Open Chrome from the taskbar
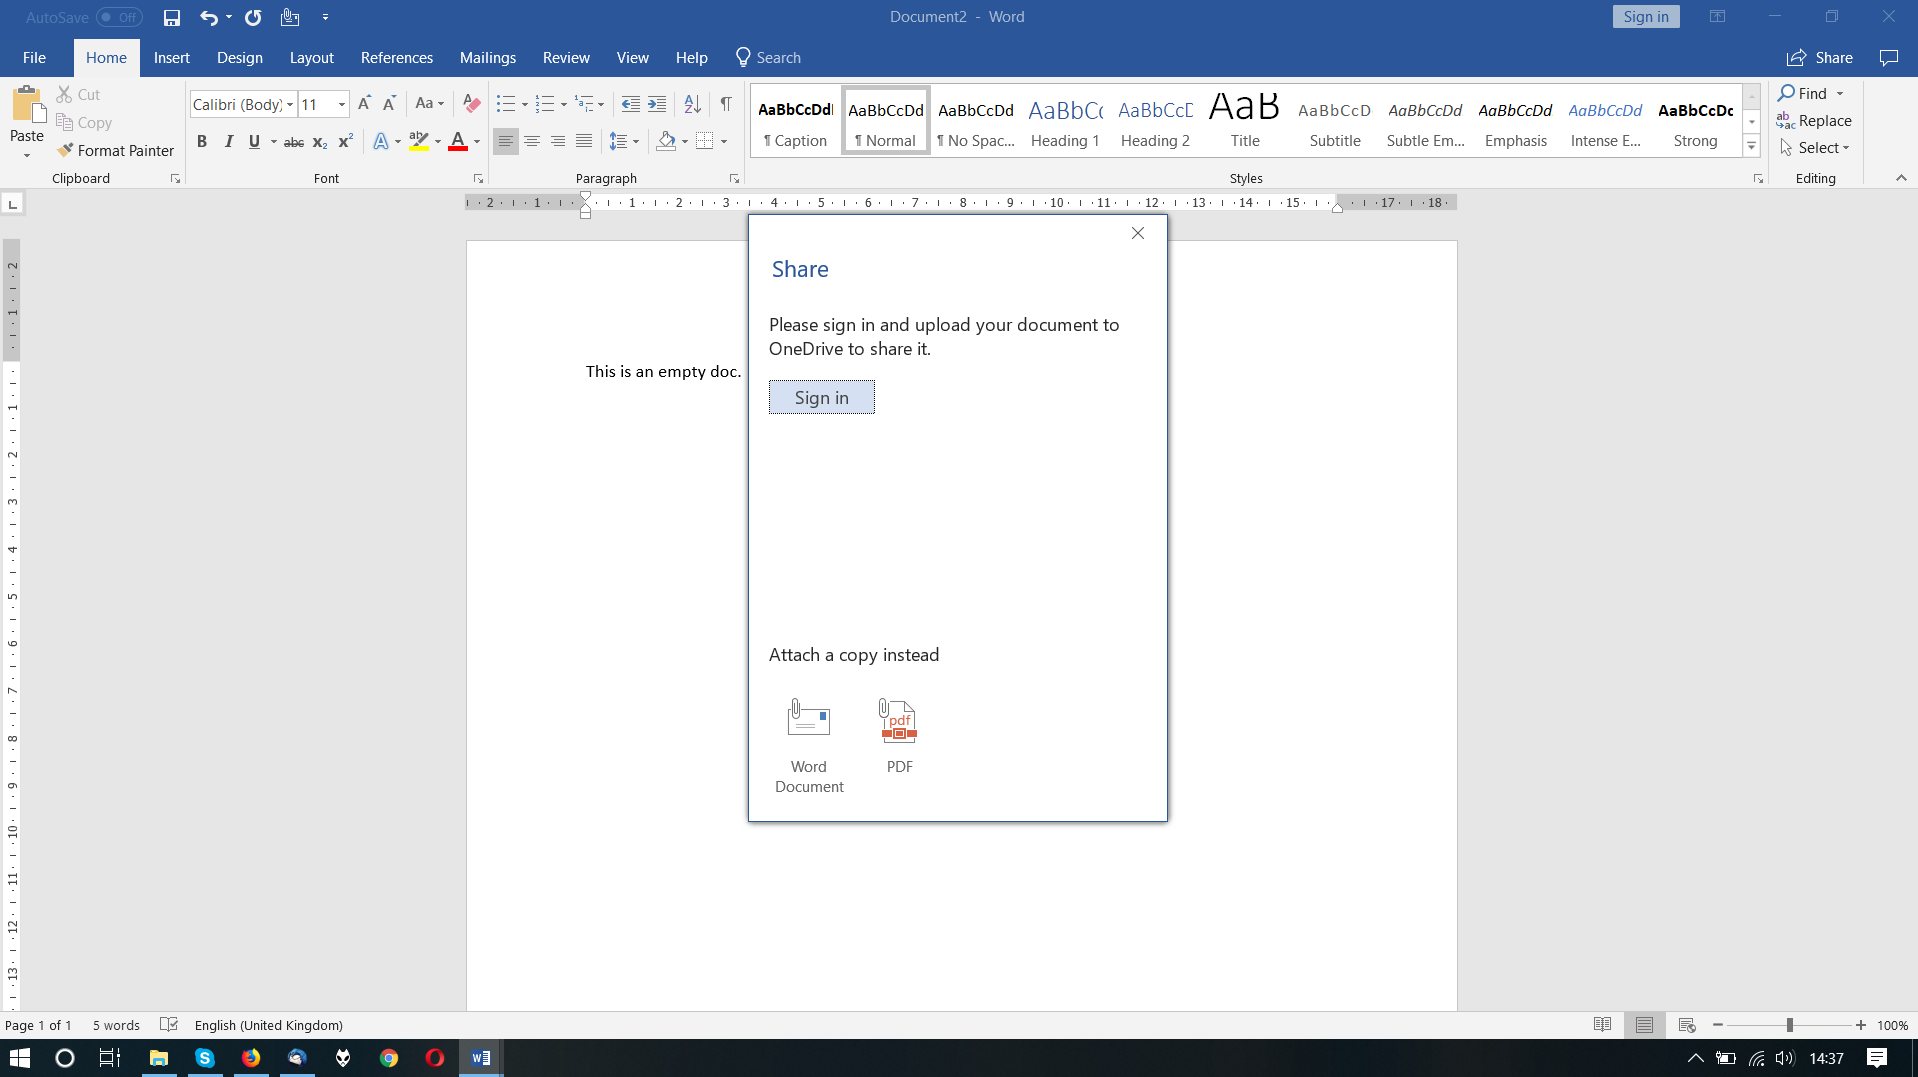The height and width of the screenshot is (1077, 1918). click(389, 1058)
